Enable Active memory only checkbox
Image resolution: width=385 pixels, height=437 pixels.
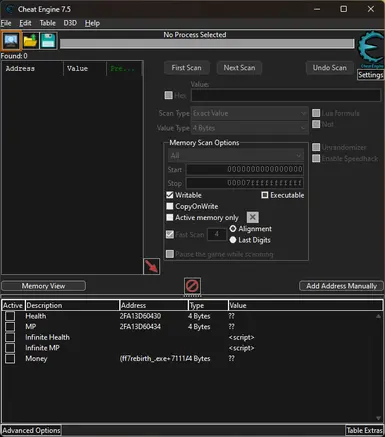click(170, 217)
